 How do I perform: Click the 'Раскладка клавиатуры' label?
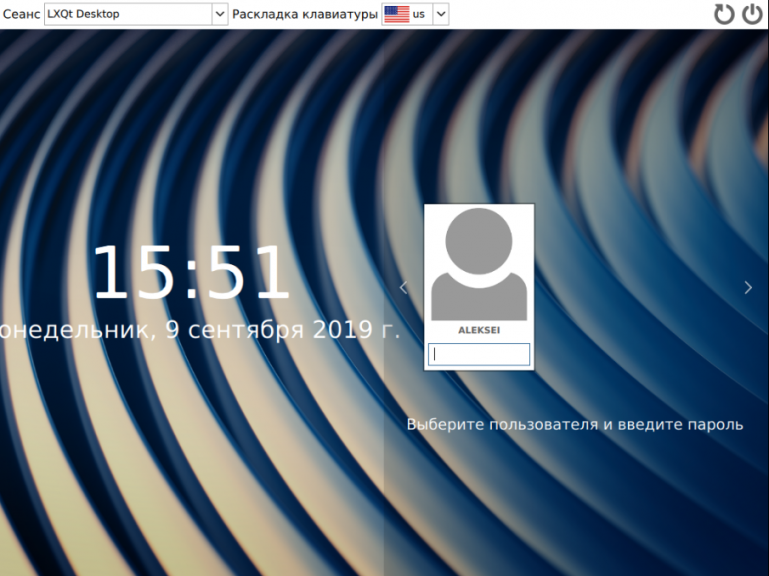coord(305,14)
